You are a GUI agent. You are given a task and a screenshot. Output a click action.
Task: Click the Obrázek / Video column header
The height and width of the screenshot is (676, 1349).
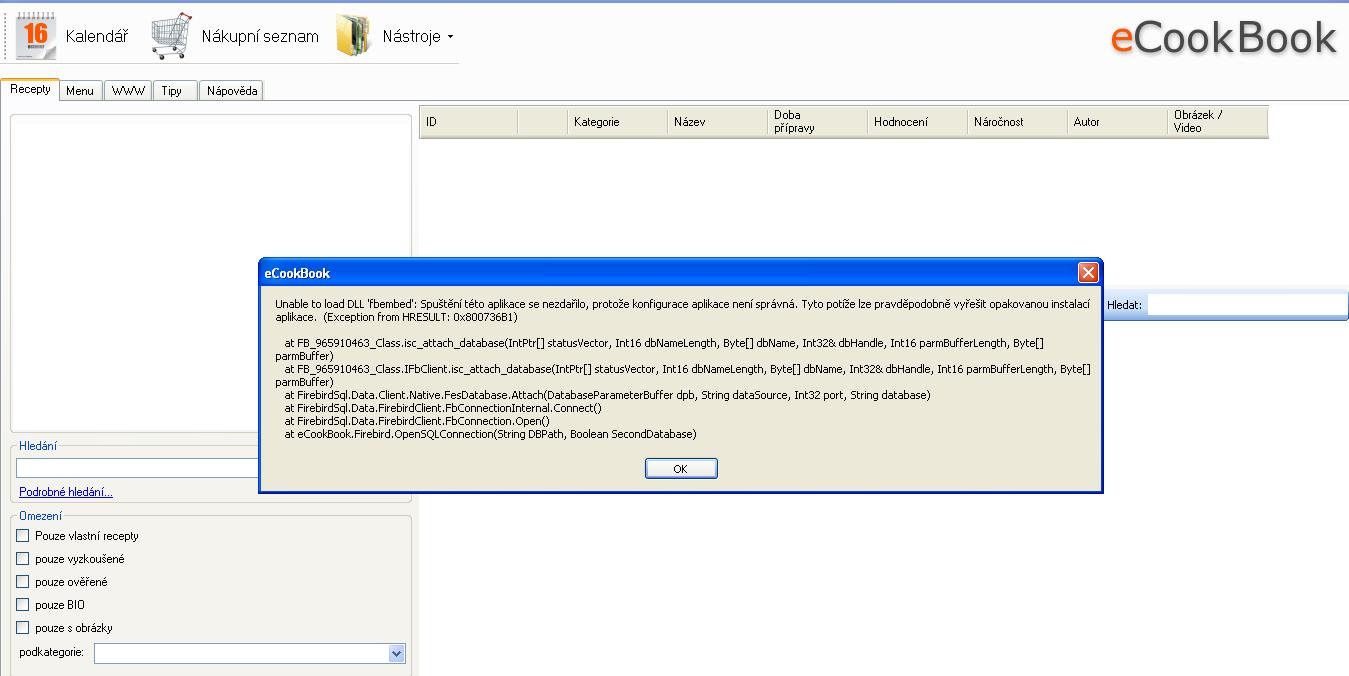click(1217, 122)
